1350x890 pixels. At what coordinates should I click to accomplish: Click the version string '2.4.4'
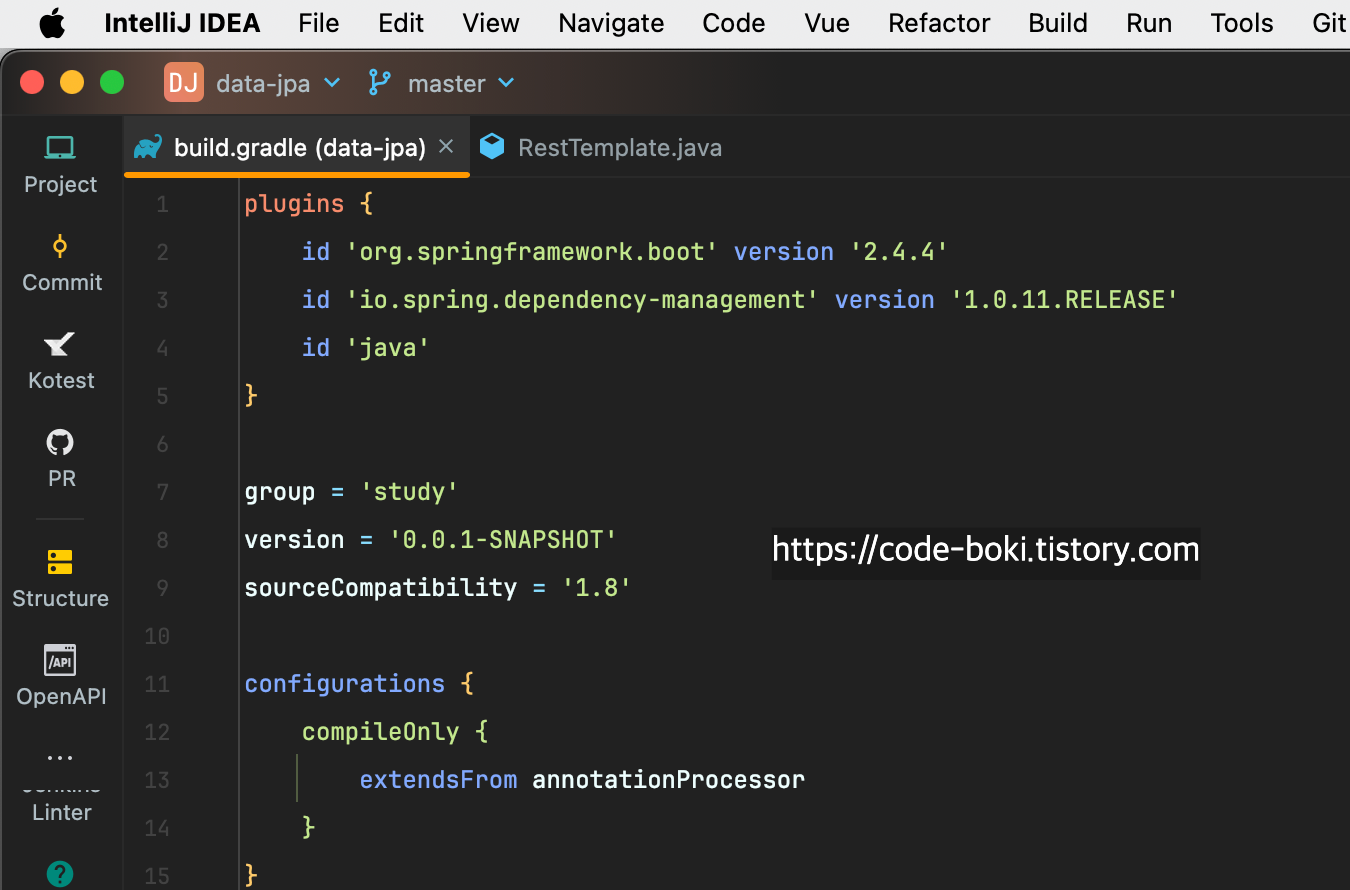[x=899, y=252]
